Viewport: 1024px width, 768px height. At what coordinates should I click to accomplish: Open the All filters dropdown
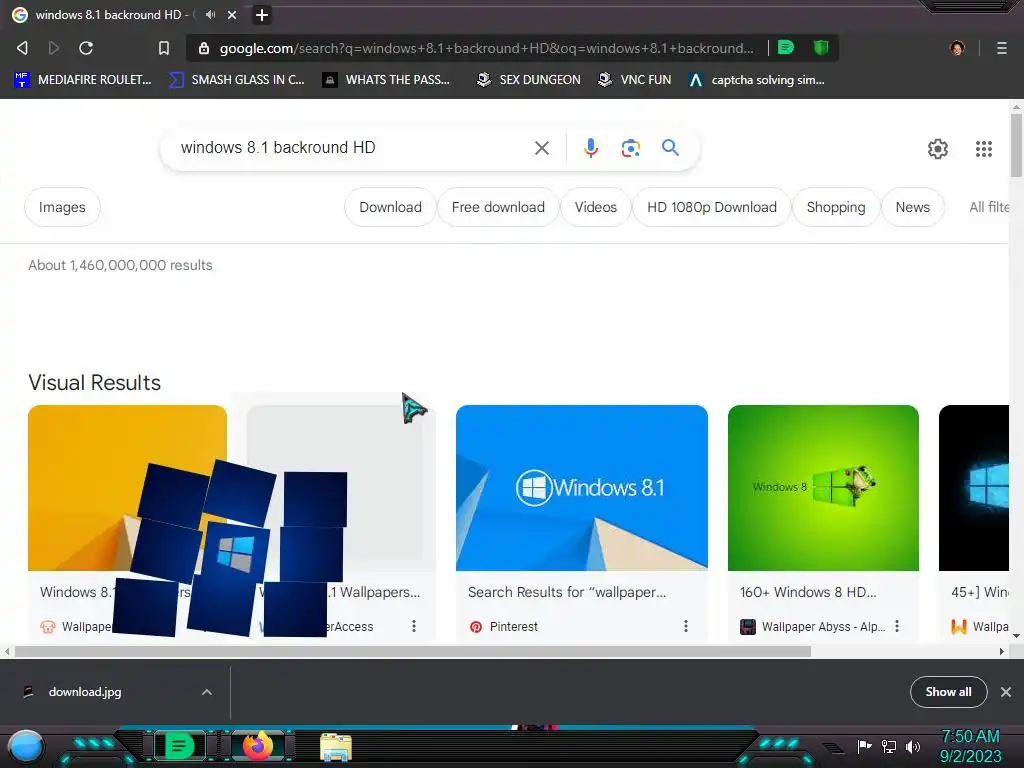click(x=989, y=207)
